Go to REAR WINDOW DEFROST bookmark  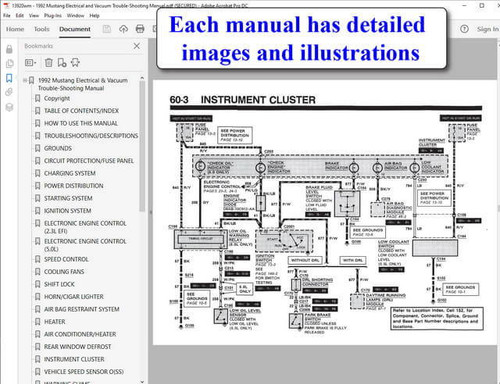click(x=78, y=347)
